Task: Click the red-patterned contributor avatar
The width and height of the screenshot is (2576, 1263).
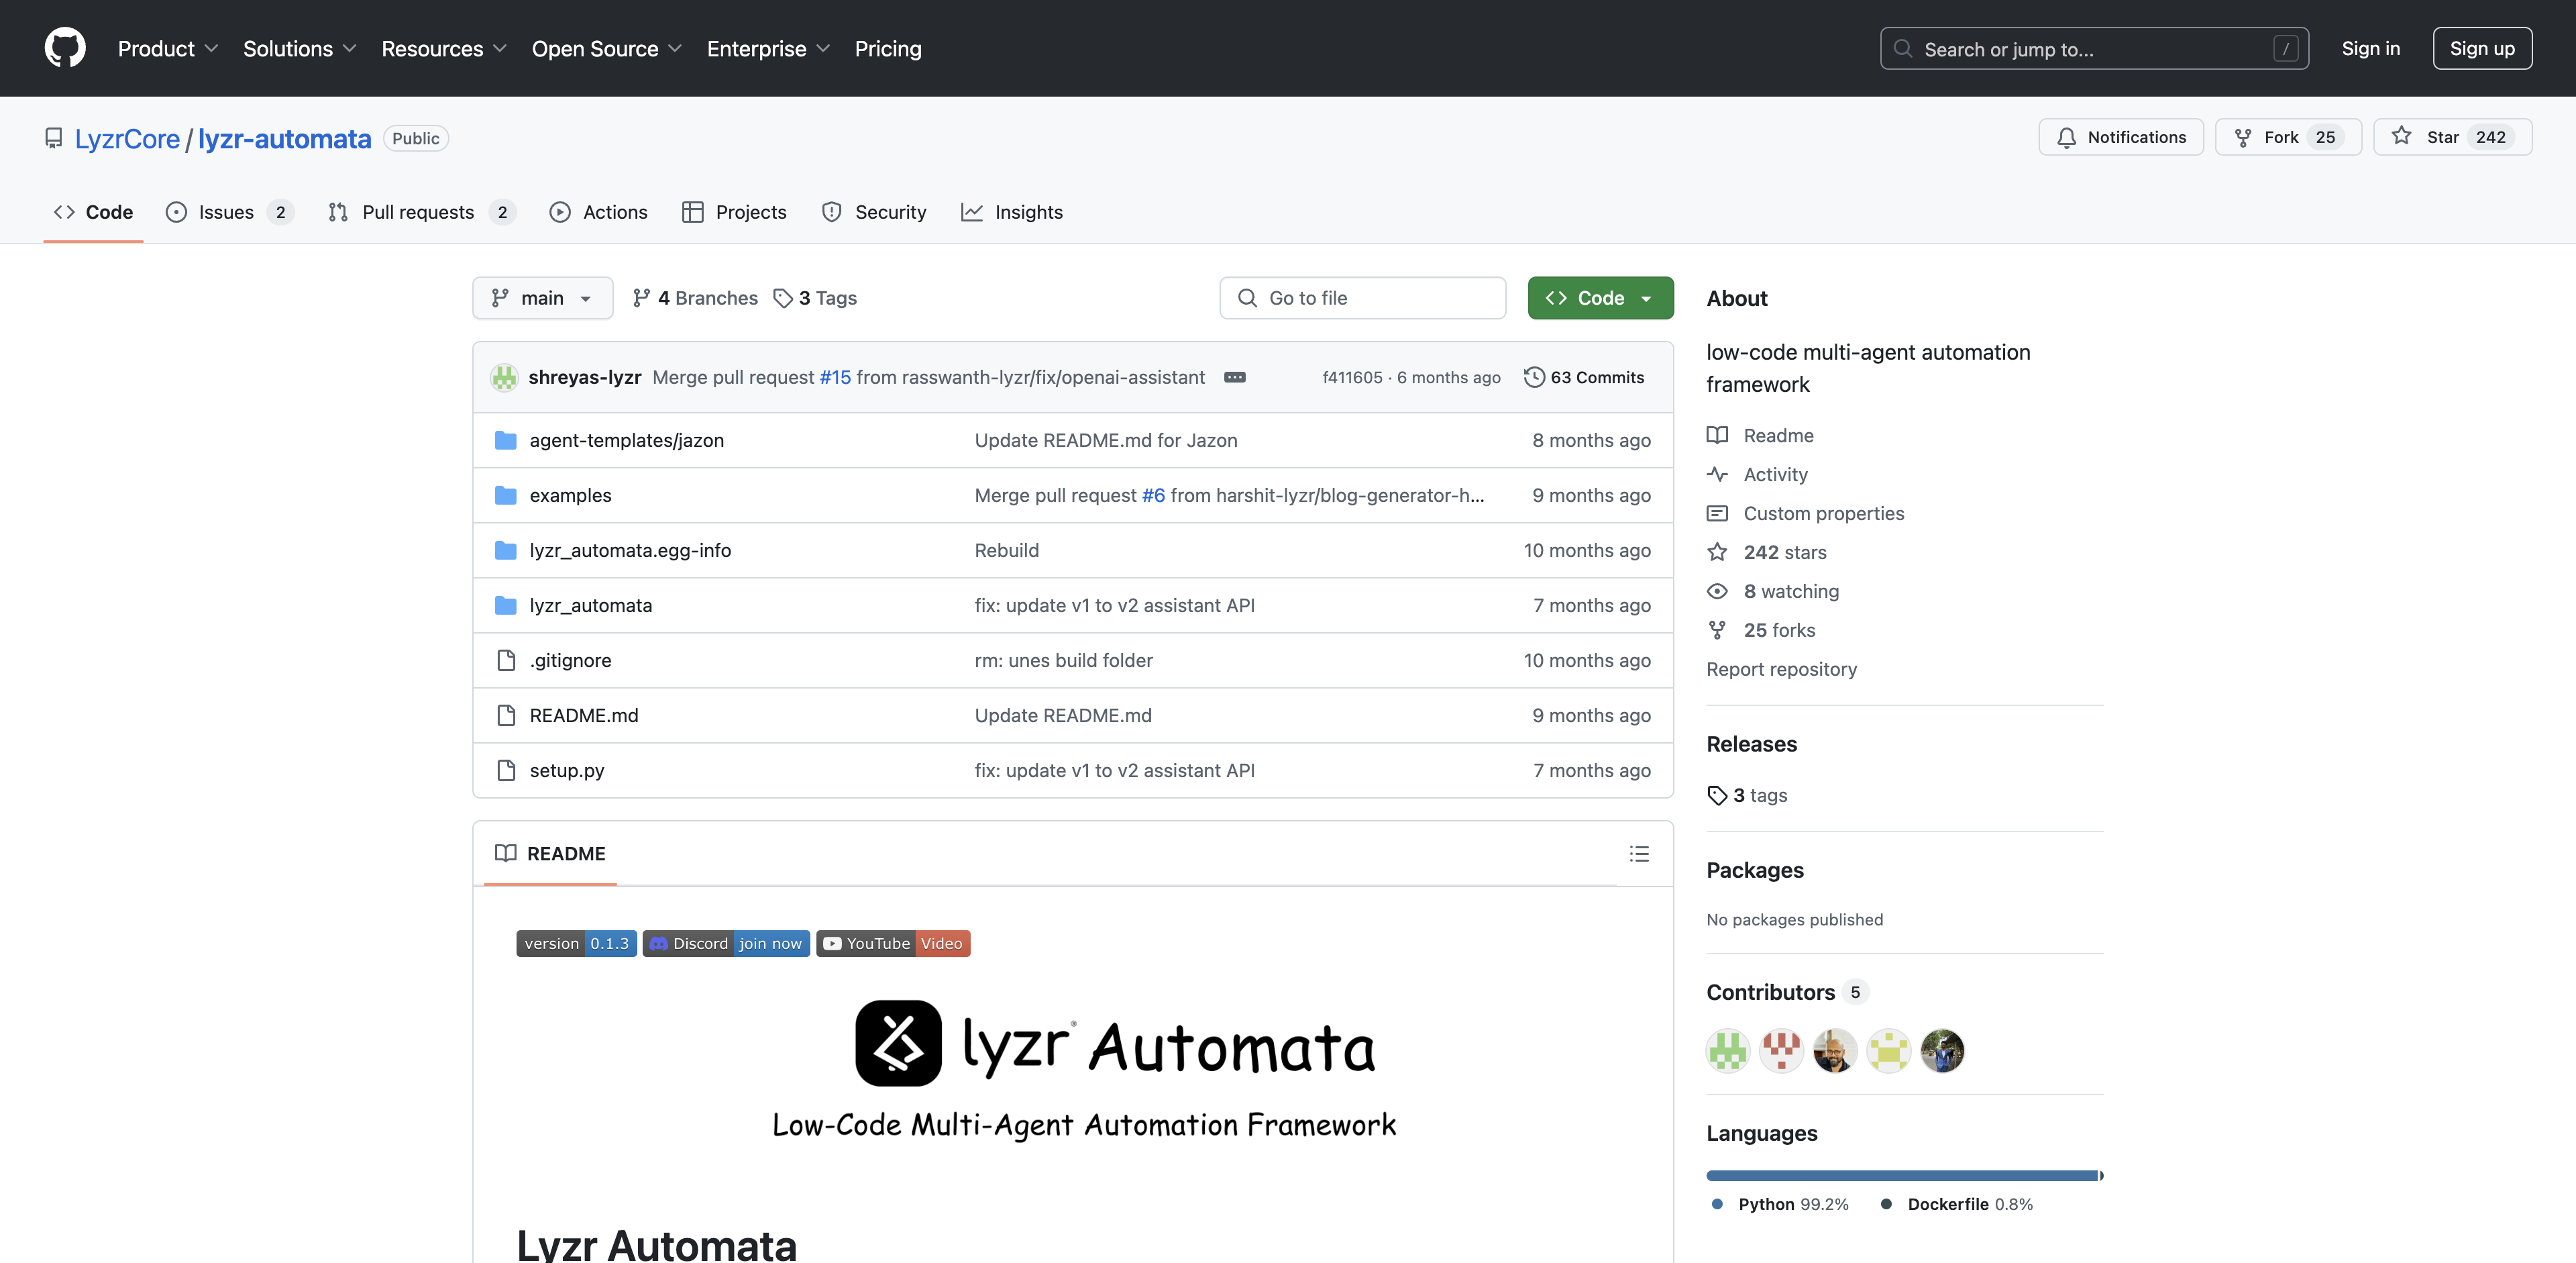Action: [1781, 1050]
